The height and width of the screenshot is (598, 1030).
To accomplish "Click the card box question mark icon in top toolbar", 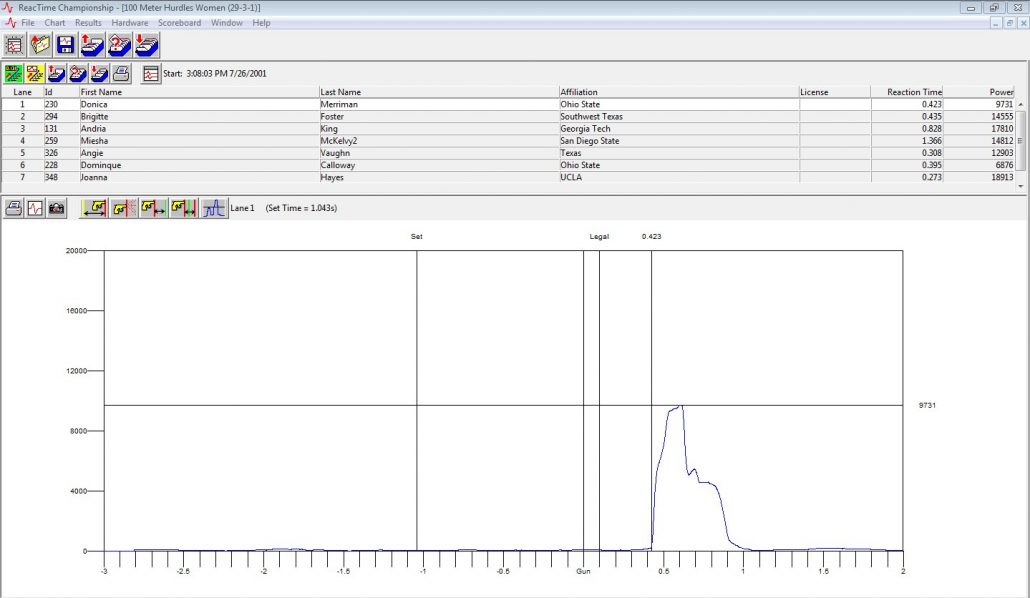I will click(120, 44).
